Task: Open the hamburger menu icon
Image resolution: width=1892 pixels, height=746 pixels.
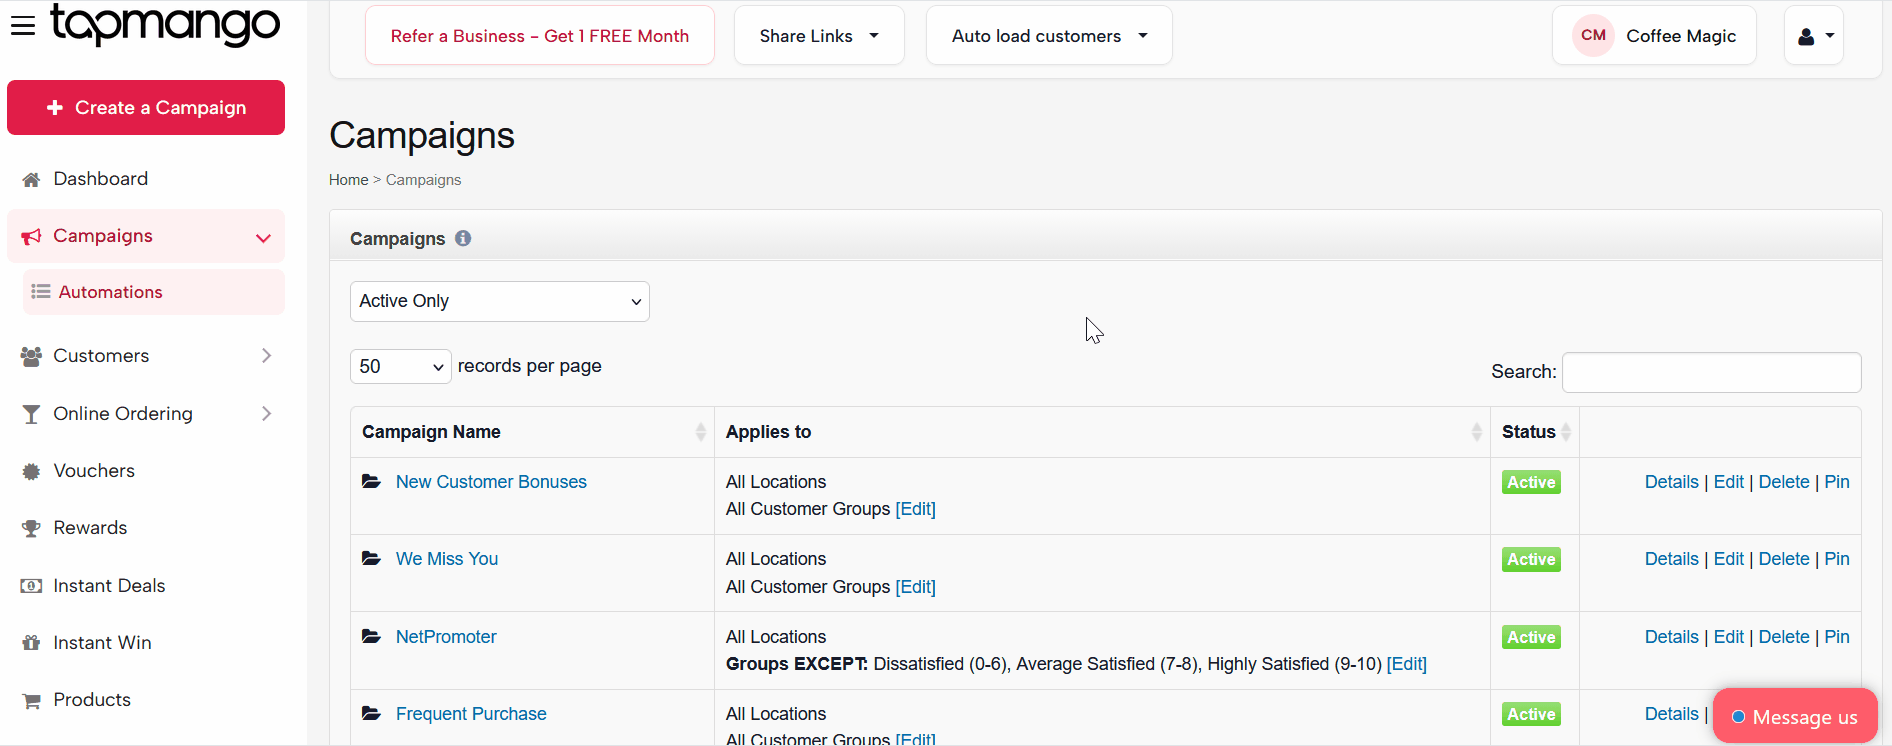Action: click(23, 25)
